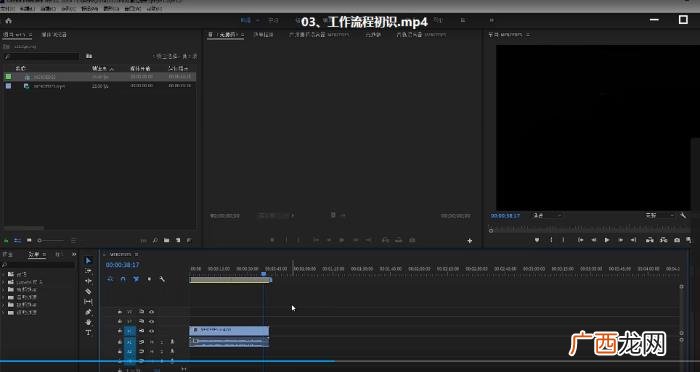Open source monitor button editor plus

[470, 241]
